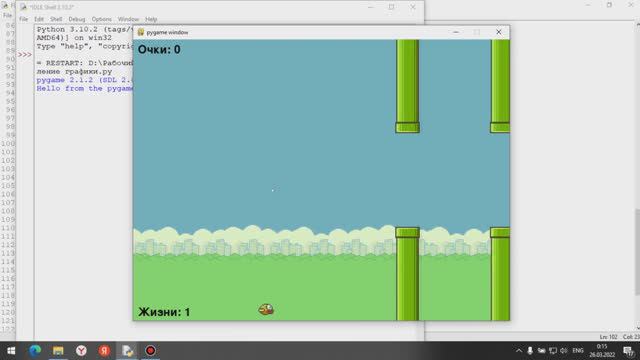Screen dimensions: 640x360
Task: Close the pygame window
Action: [x=498, y=32]
